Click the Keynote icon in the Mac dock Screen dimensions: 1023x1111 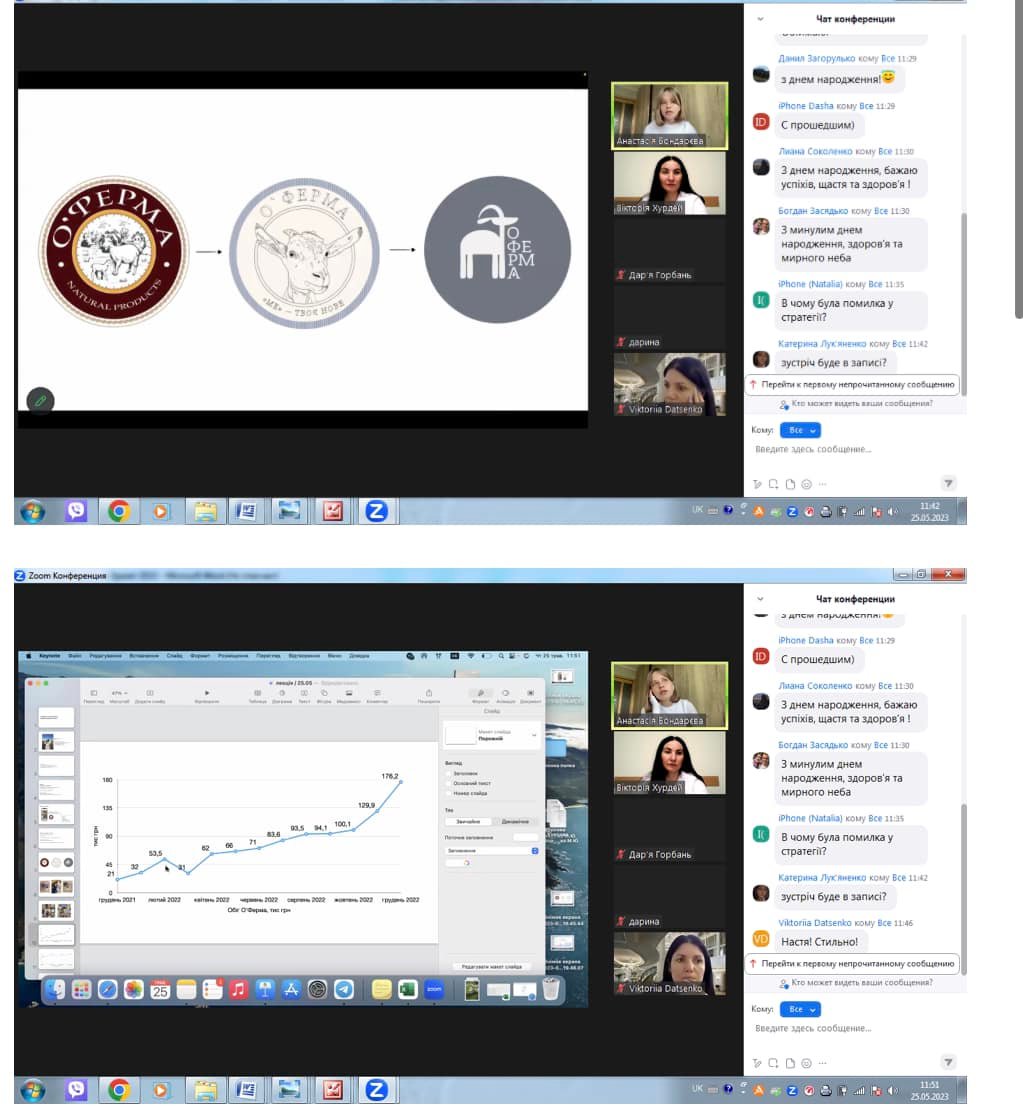click(x=265, y=989)
